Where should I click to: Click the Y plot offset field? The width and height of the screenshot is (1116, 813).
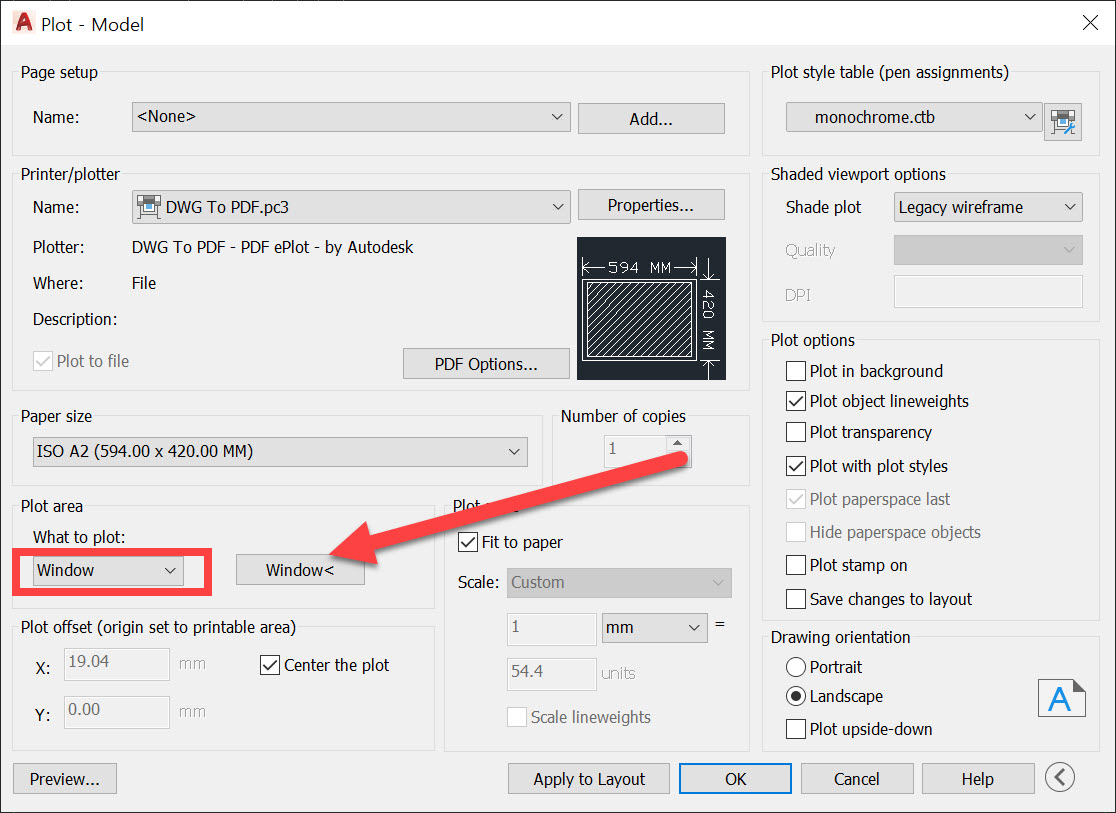117,711
